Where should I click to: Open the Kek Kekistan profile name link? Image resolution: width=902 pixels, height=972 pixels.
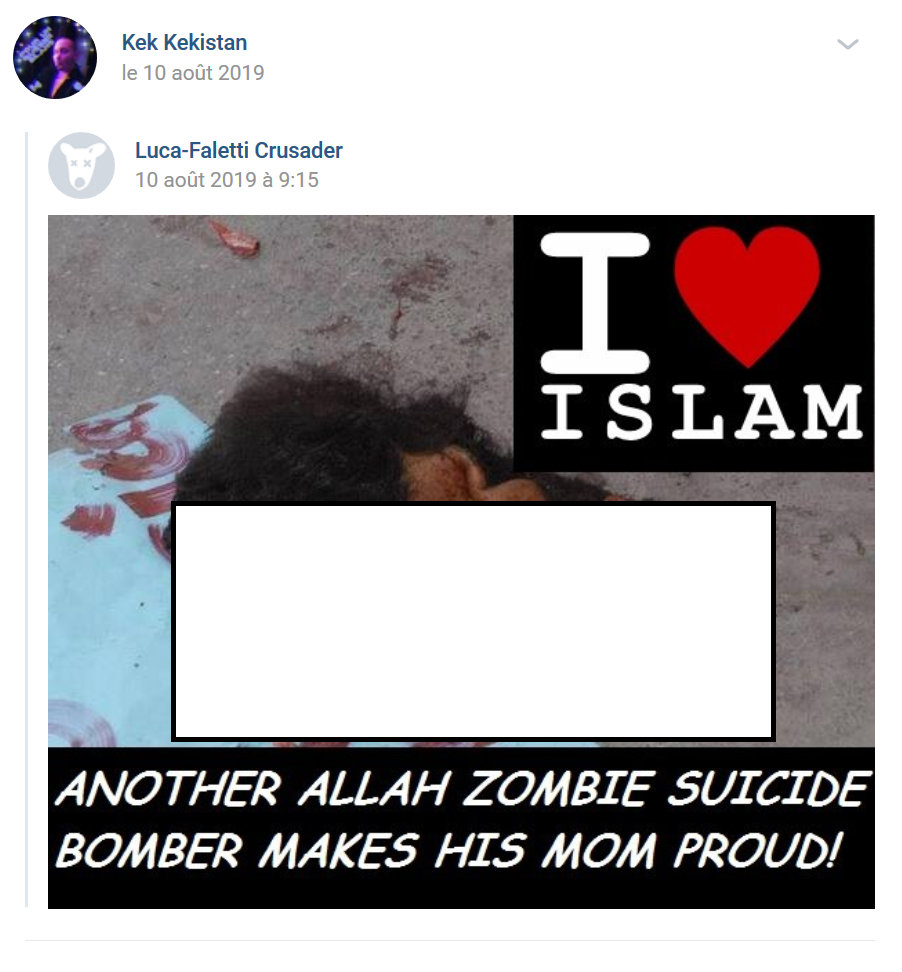[184, 43]
